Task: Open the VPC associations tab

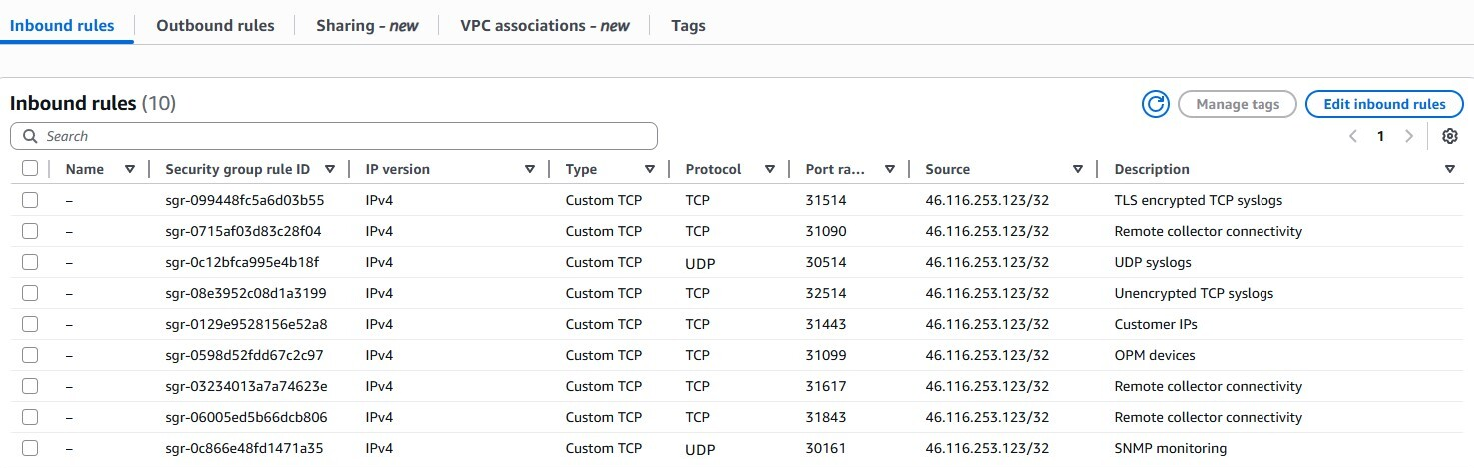Action: point(544,26)
